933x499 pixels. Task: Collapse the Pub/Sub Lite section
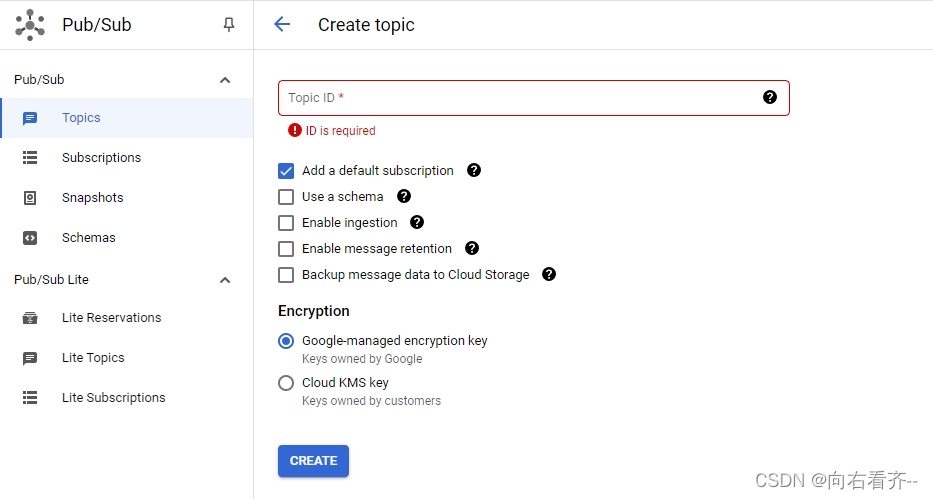[x=225, y=280]
